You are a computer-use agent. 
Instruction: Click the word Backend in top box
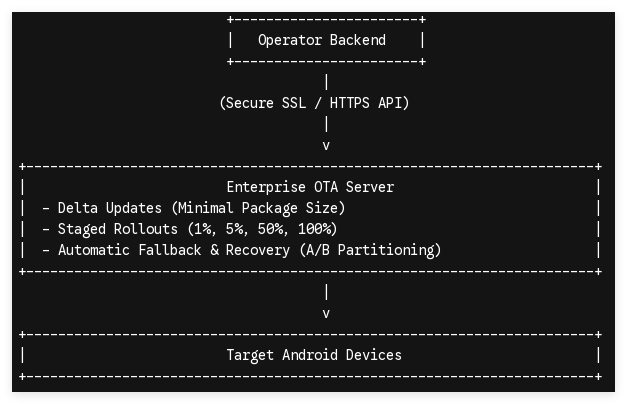click(358, 40)
